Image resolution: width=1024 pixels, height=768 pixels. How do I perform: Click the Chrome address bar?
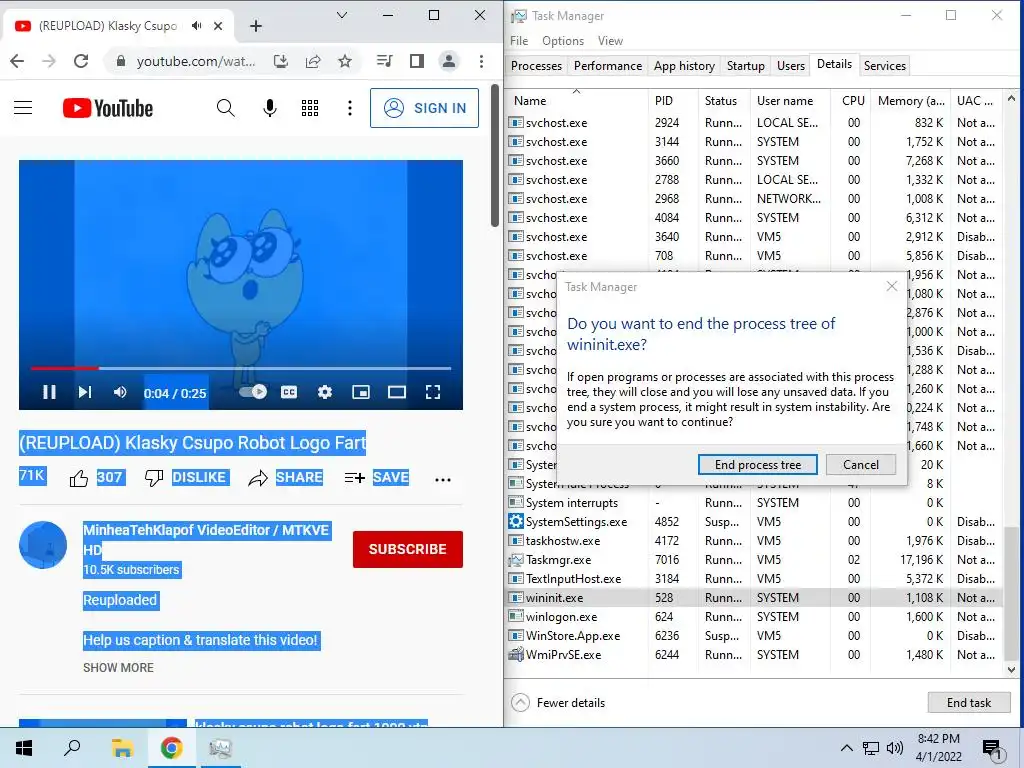[195, 61]
